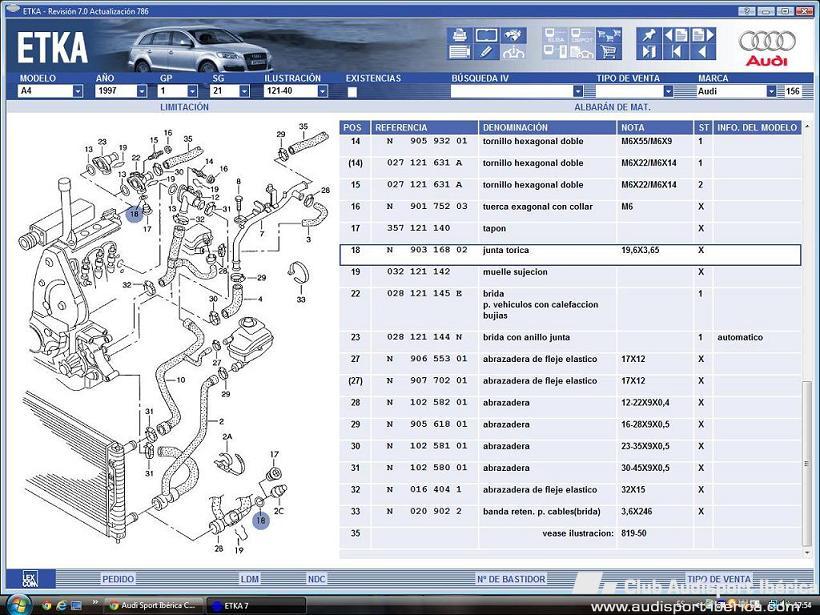Viewport: 820px width, 615px height.
Task: Click the DENOMINACIÓN column header
Action: (548, 128)
